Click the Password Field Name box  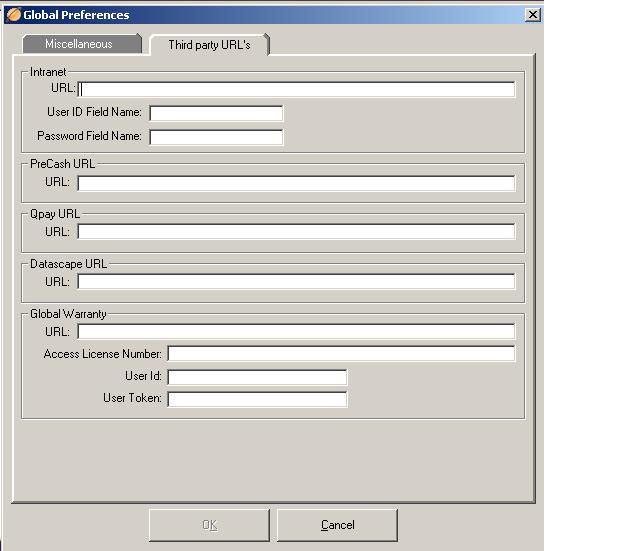click(x=216, y=137)
